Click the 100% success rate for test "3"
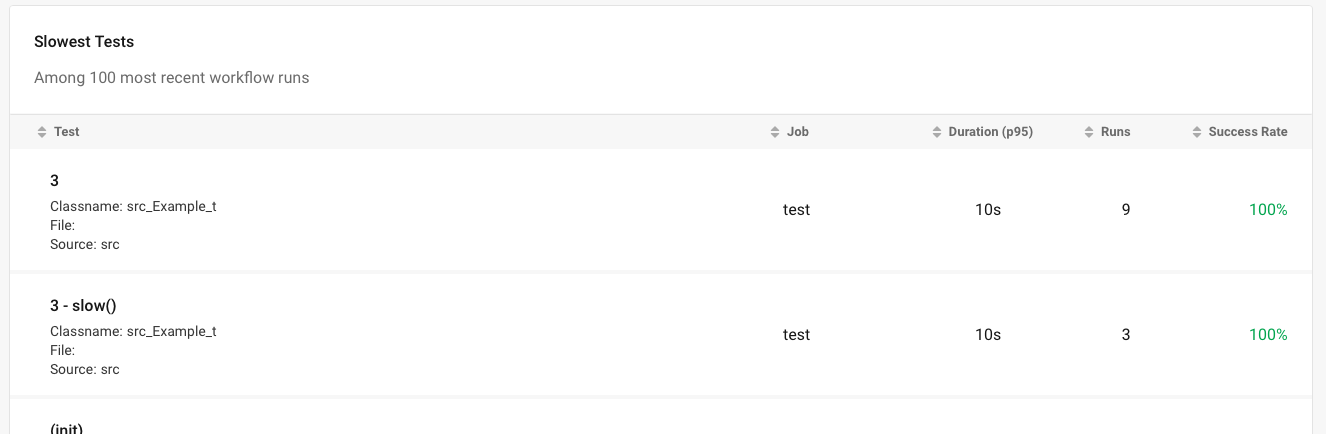 point(1268,210)
